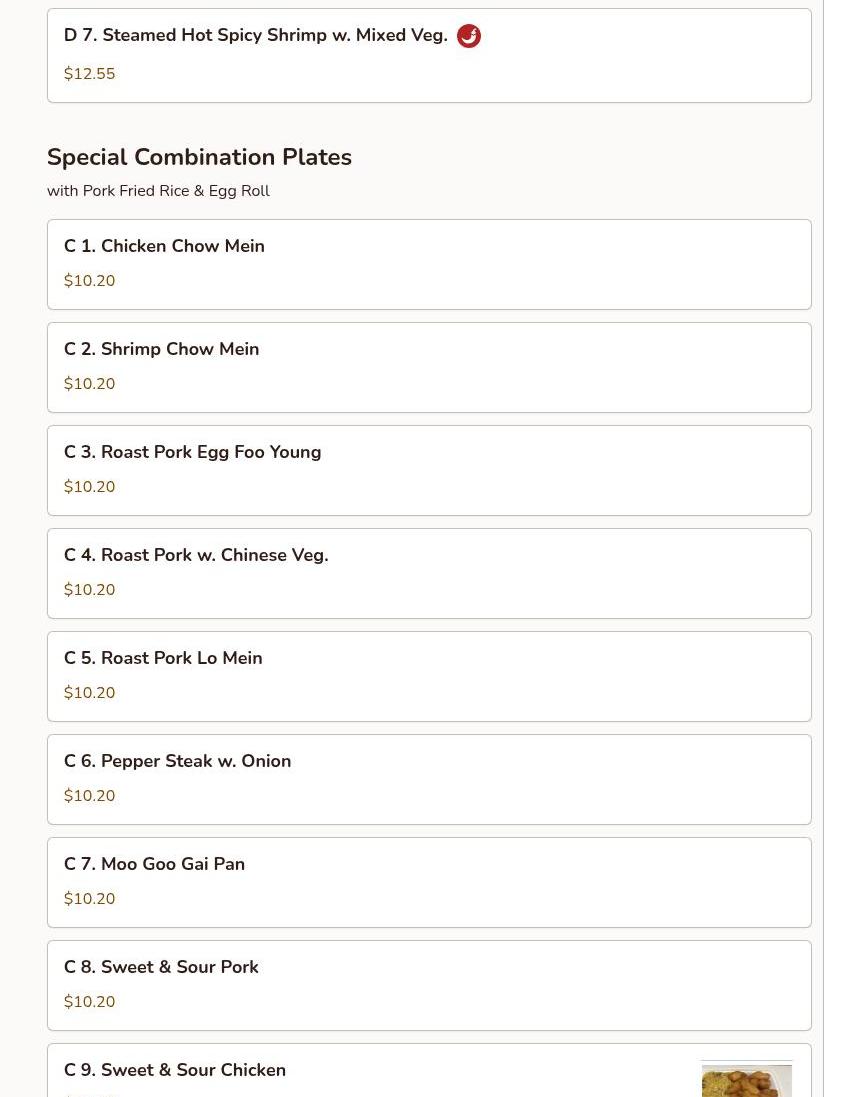
Task: Click the $10.20 price under Pepper Steak w. Onion
Action: coord(89,796)
